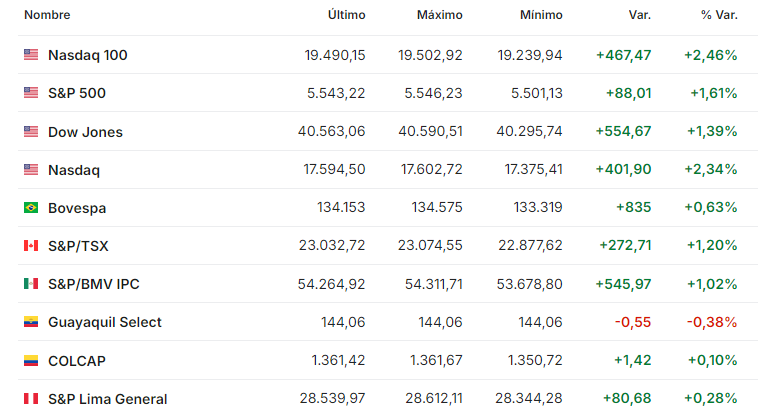Image resolution: width=758 pixels, height=414 pixels.
Task: Click the US flag next to S&P 500
Action: point(31,92)
